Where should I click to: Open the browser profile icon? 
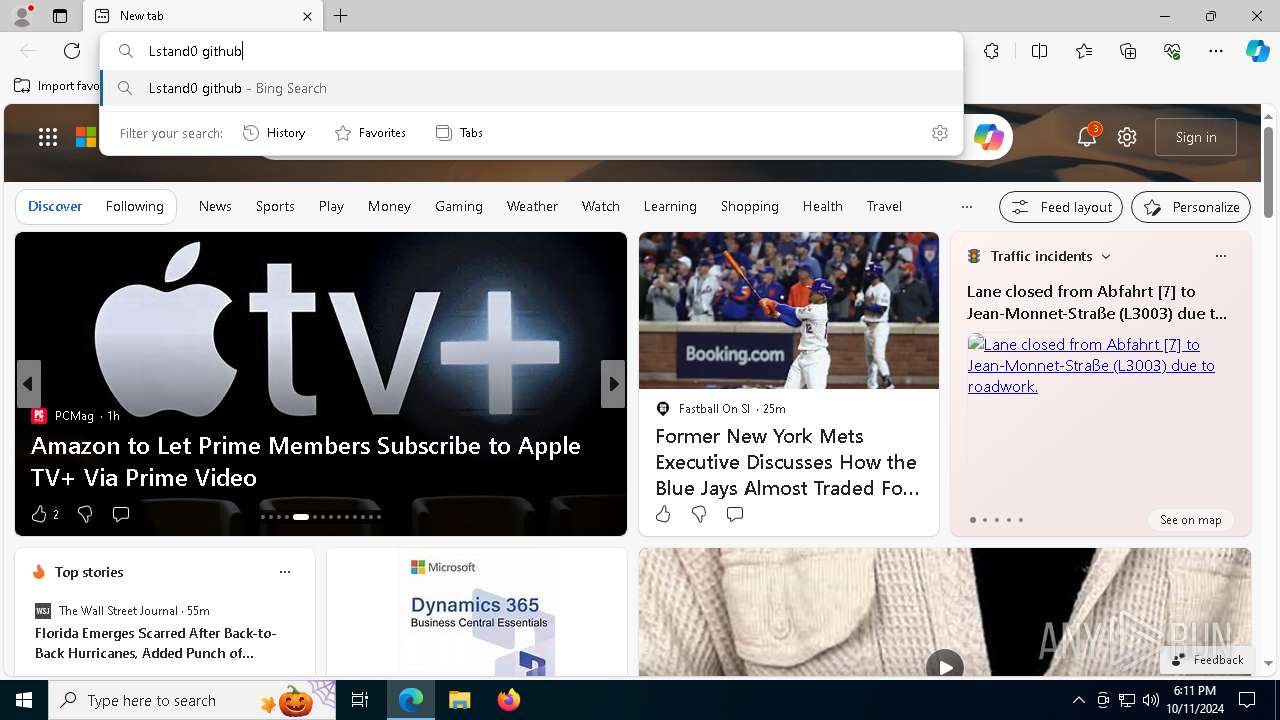pos(22,16)
